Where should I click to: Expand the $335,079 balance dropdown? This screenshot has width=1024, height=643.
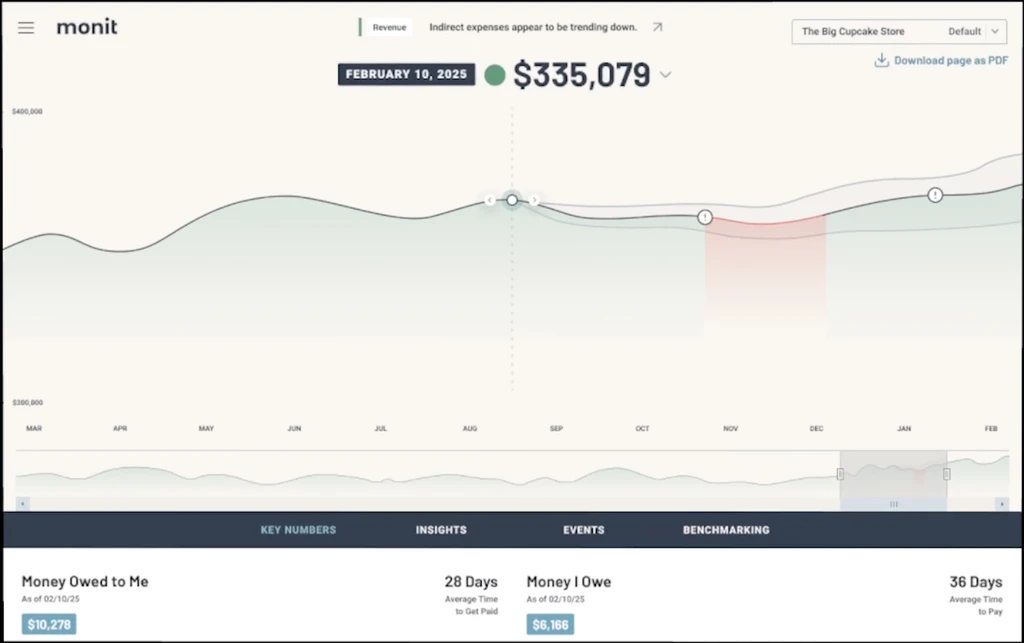(665, 74)
